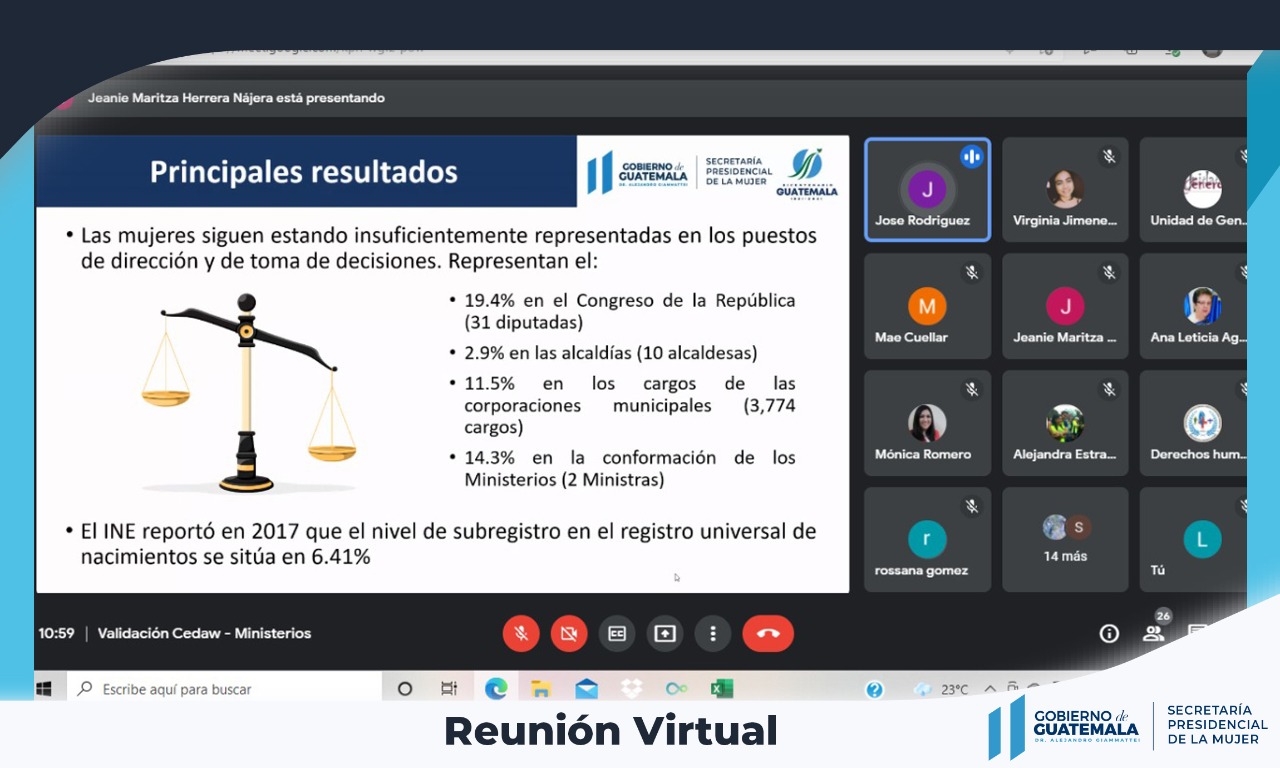Click Virginia Jimenez's participant tile
The height and width of the screenshot is (768, 1280).
coord(1065,190)
